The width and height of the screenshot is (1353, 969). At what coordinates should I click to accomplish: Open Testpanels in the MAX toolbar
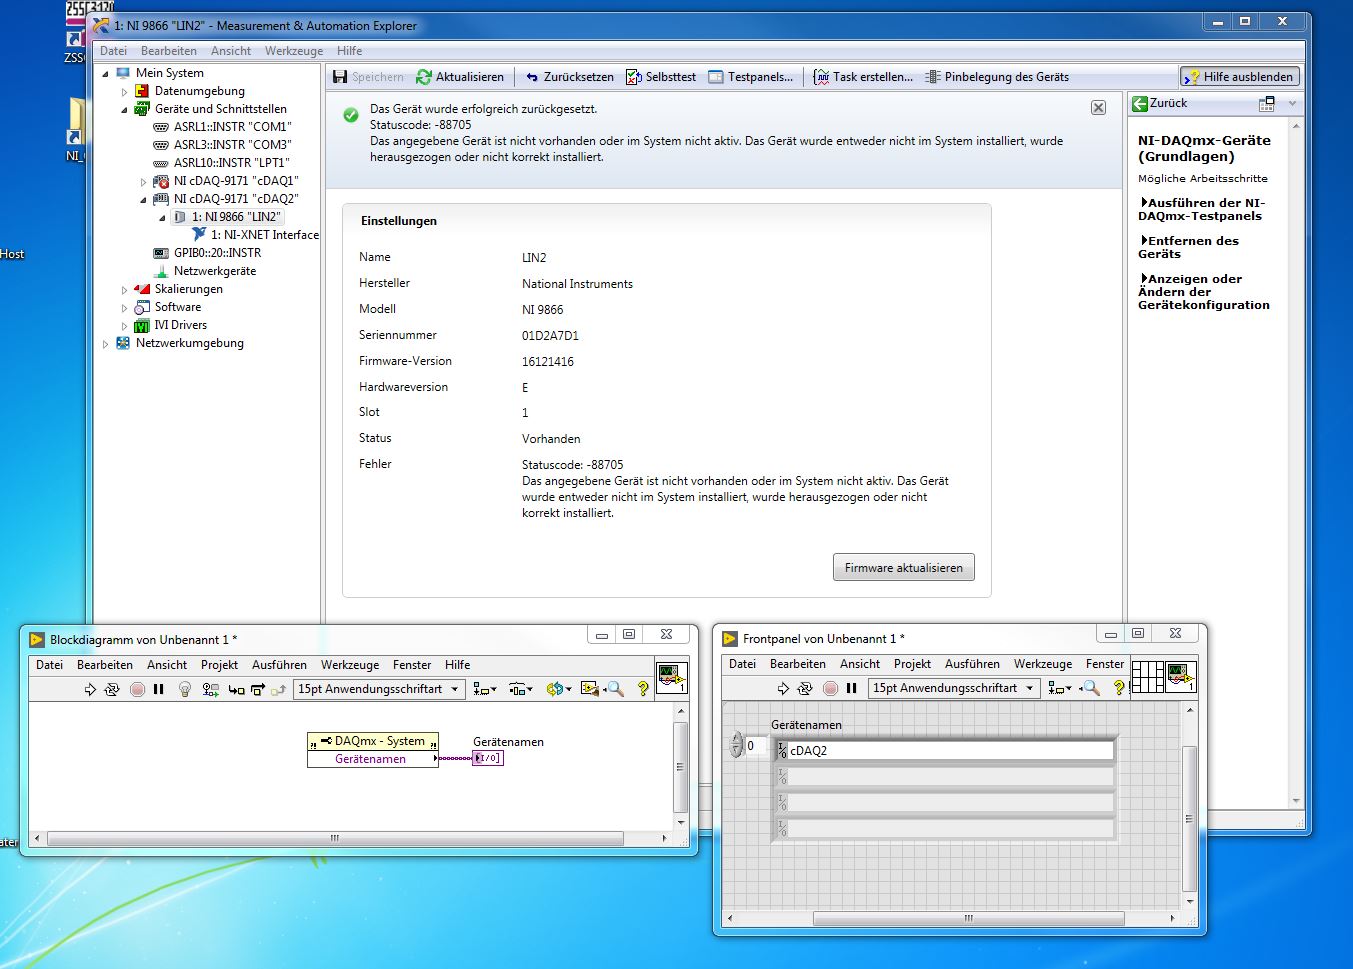click(750, 77)
